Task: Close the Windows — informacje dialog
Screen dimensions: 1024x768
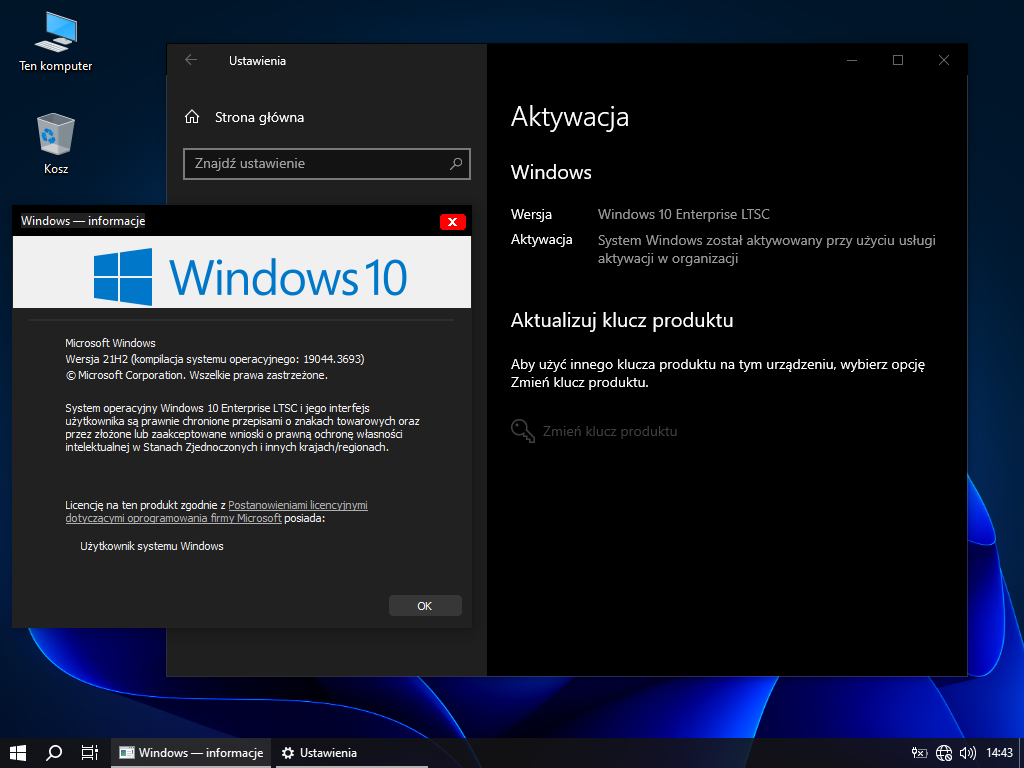Action: pos(452,222)
